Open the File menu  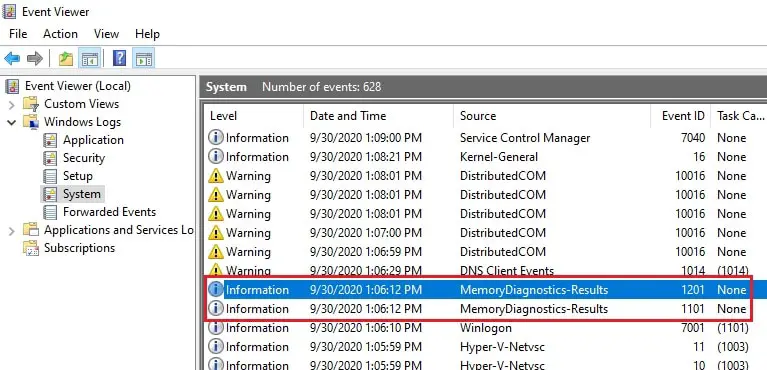[18, 34]
